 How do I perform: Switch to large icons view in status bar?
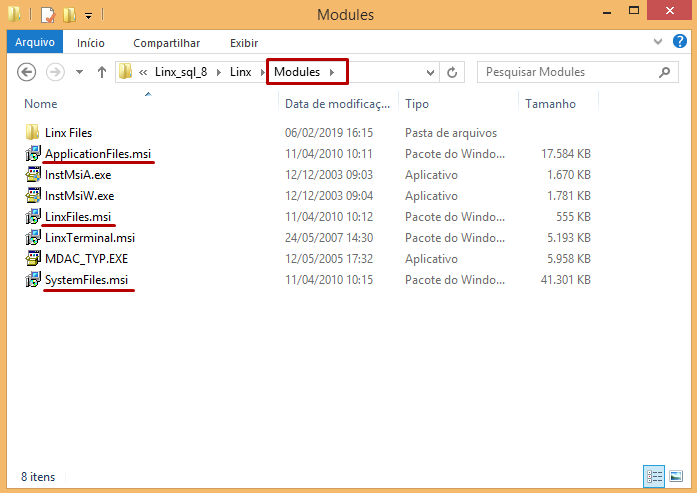676,476
